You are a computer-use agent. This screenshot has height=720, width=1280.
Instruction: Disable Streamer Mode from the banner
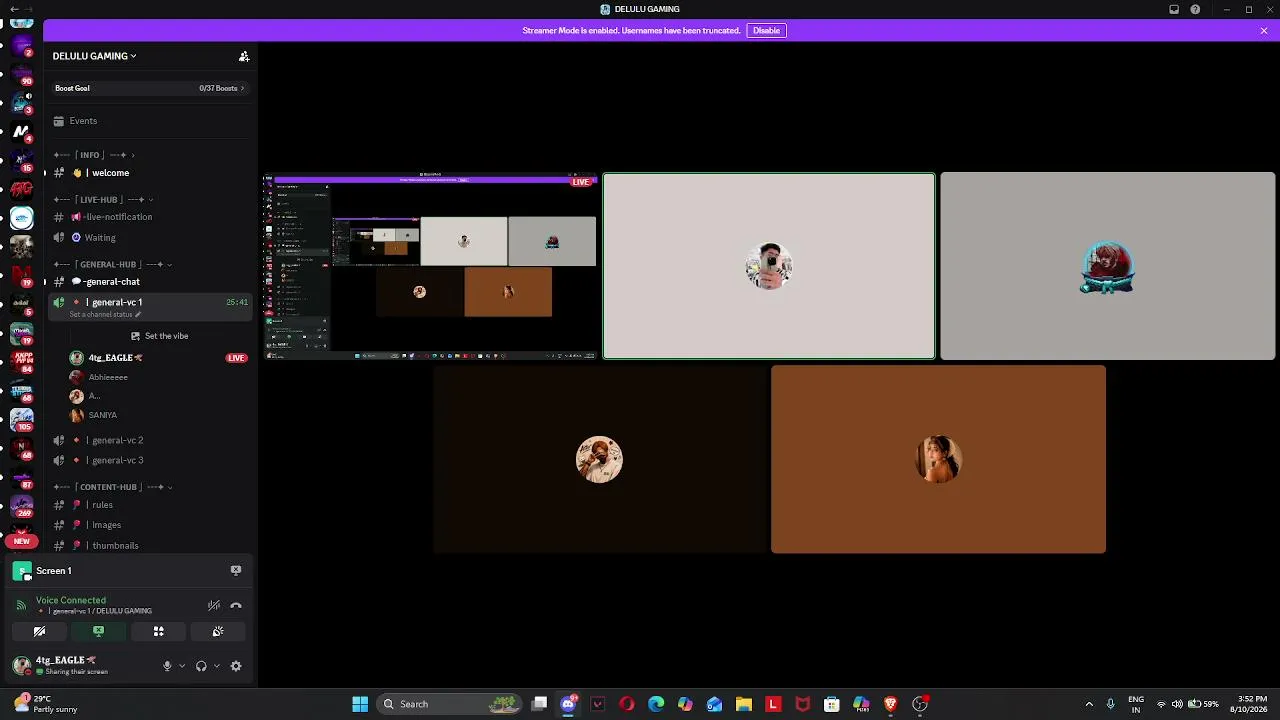pos(767,31)
